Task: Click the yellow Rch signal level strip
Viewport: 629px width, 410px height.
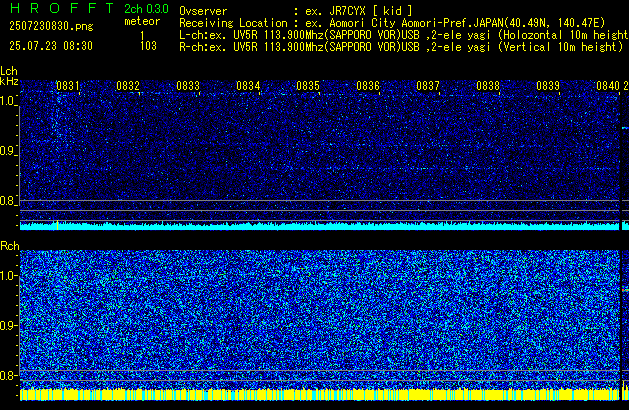Action: click(319, 394)
